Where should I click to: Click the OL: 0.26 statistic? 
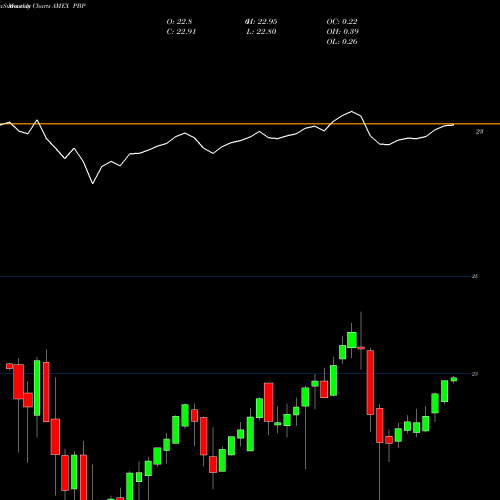(x=342, y=42)
